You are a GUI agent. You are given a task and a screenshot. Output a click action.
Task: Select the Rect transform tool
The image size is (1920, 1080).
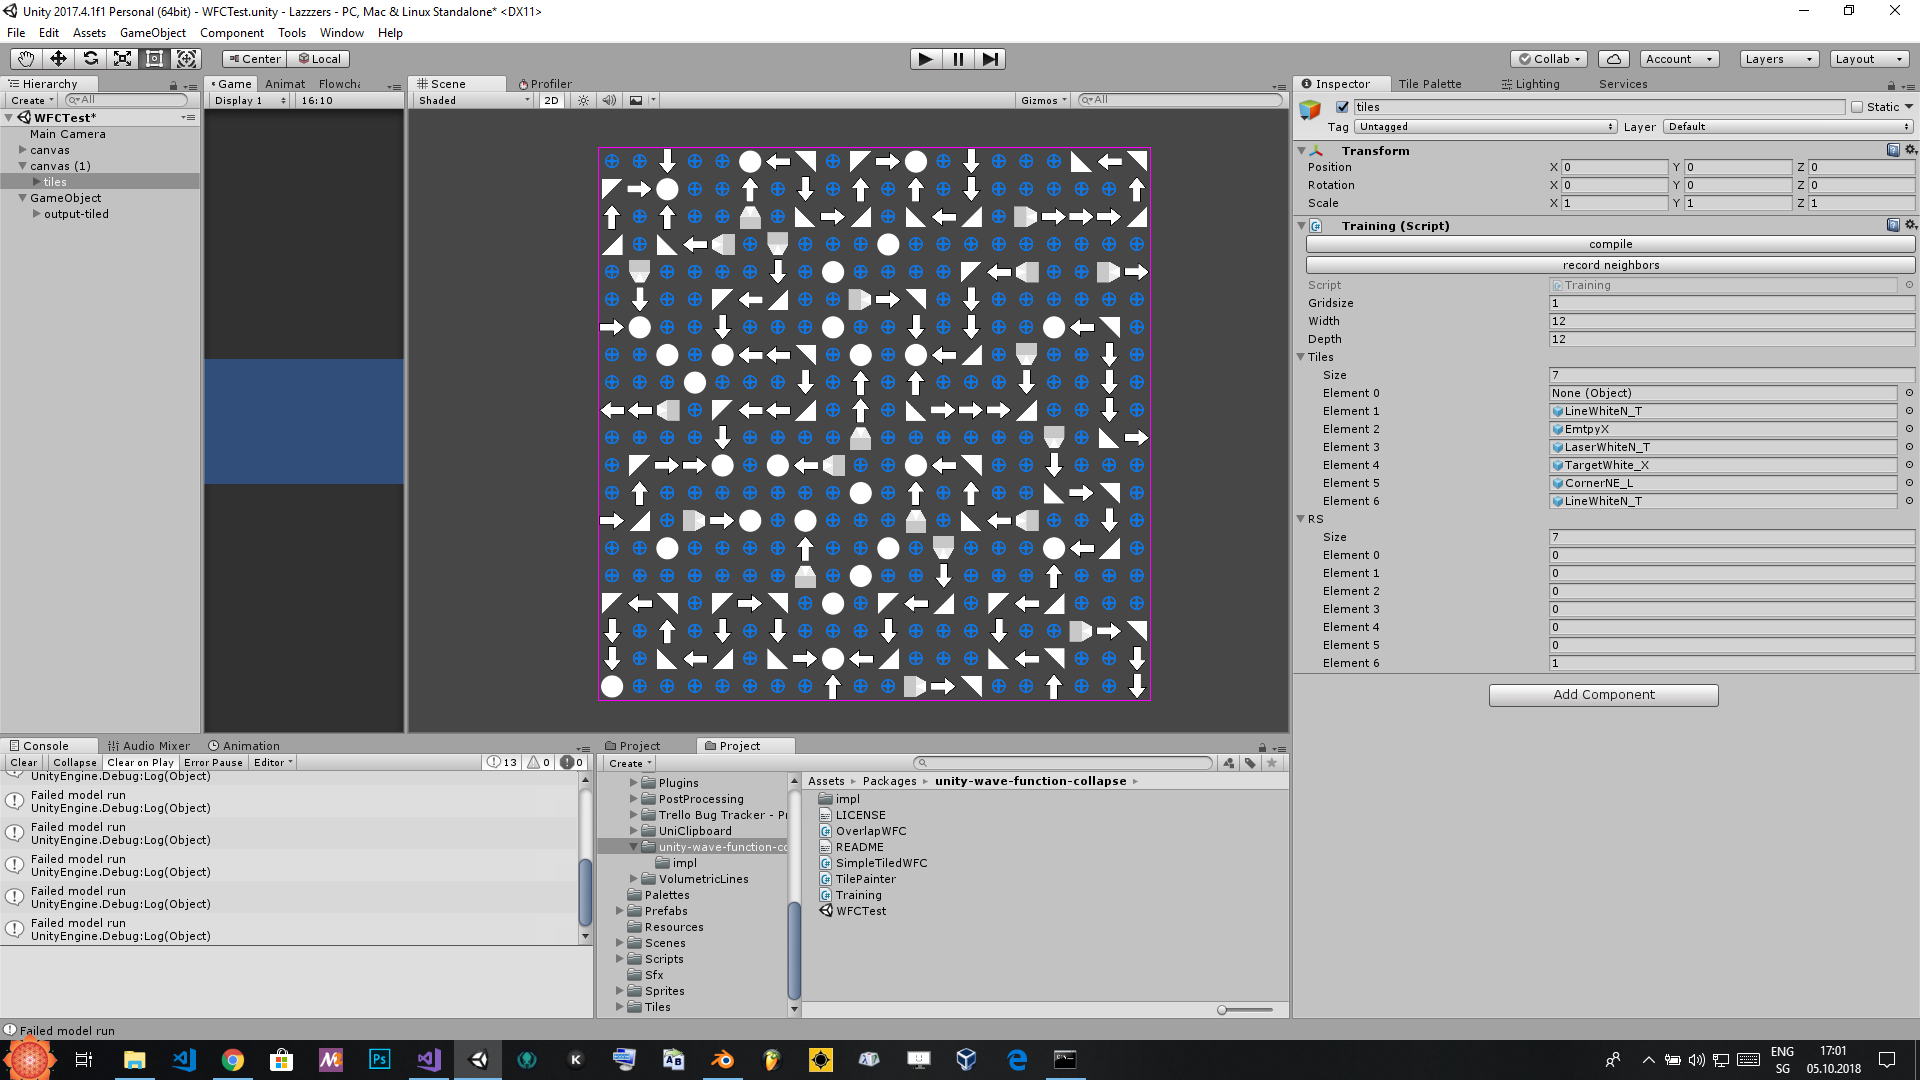pos(154,59)
